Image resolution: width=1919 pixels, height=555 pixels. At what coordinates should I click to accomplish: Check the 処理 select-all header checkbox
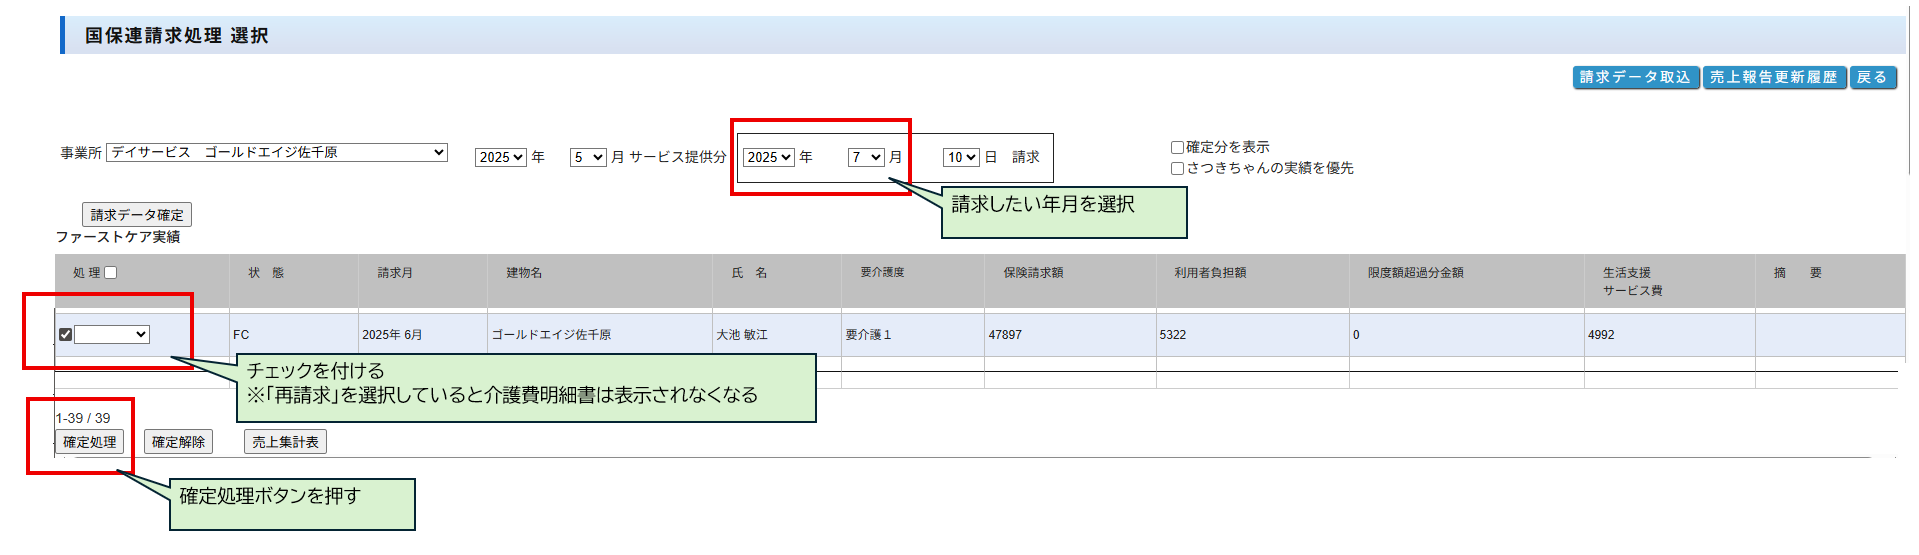[111, 272]
